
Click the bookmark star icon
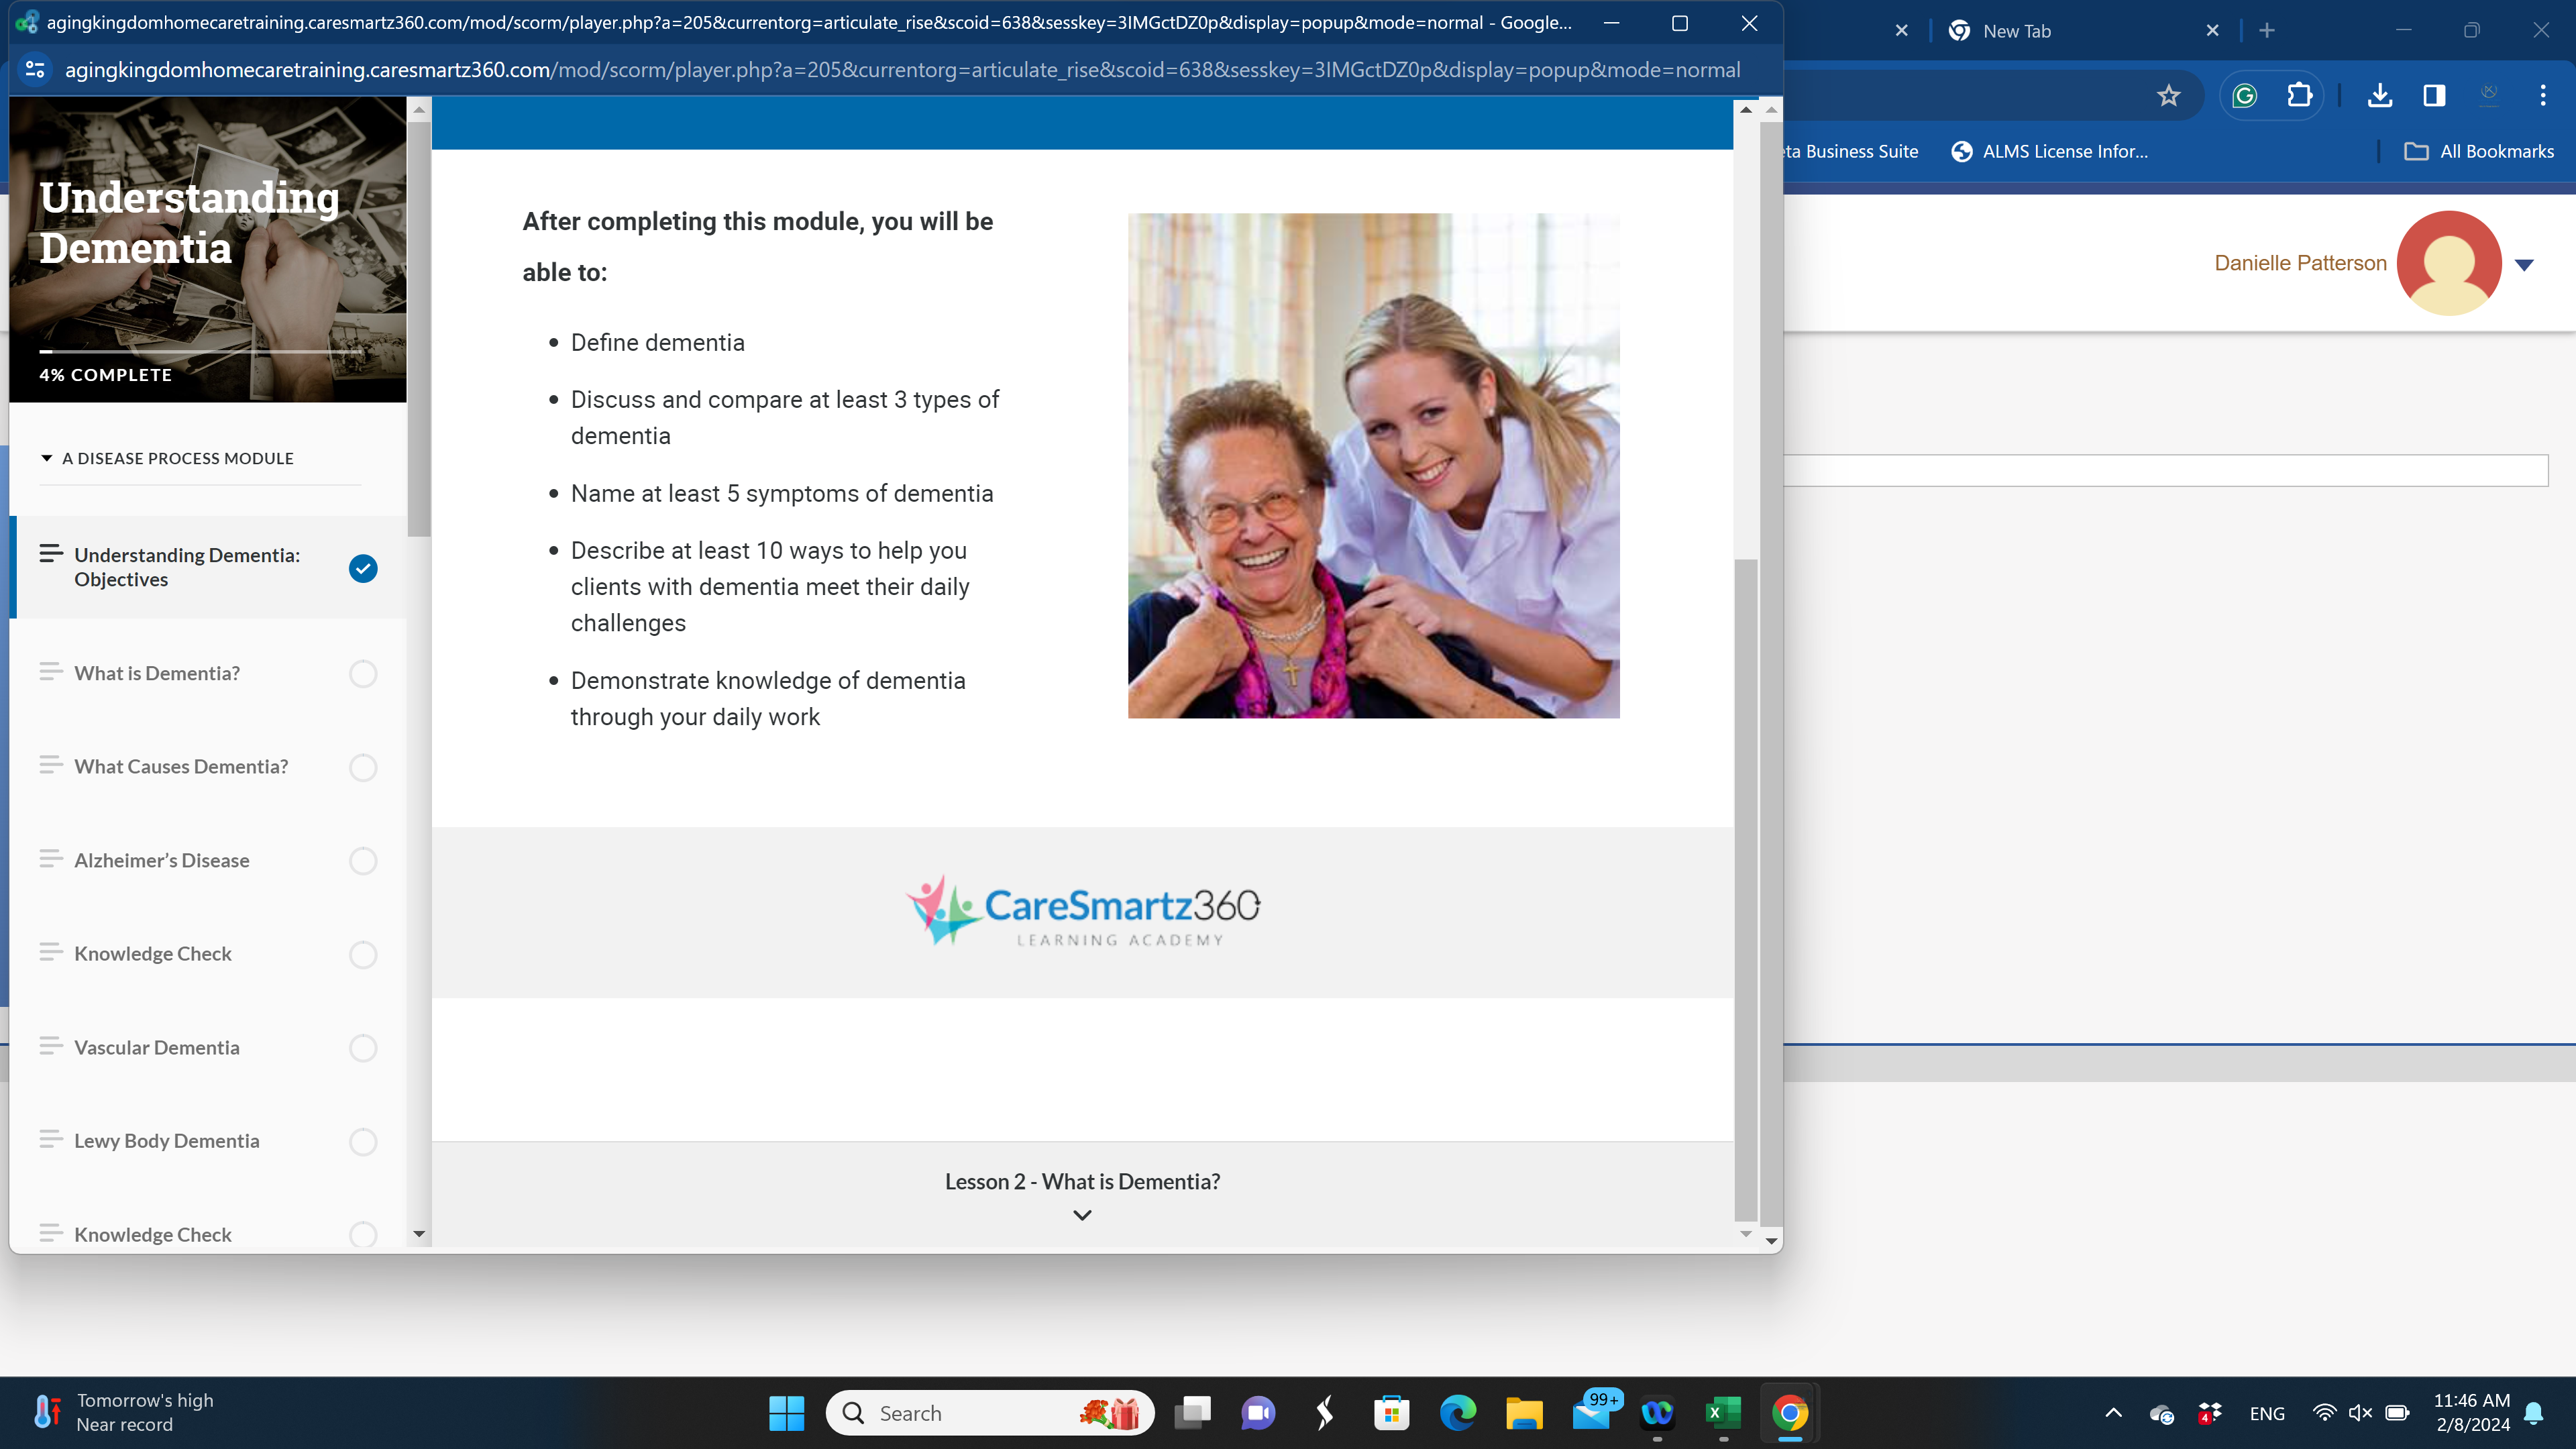coord(2168,96)
